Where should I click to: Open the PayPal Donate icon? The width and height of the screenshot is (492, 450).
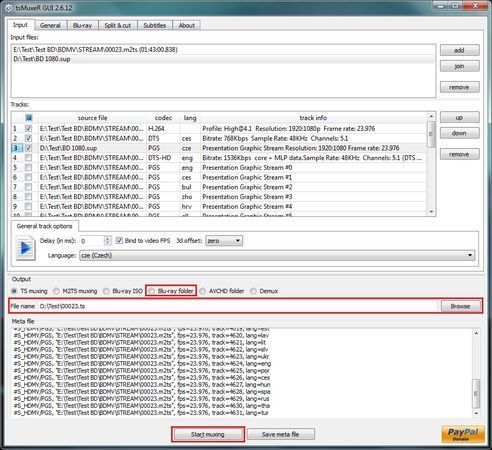tap(462, 434)
